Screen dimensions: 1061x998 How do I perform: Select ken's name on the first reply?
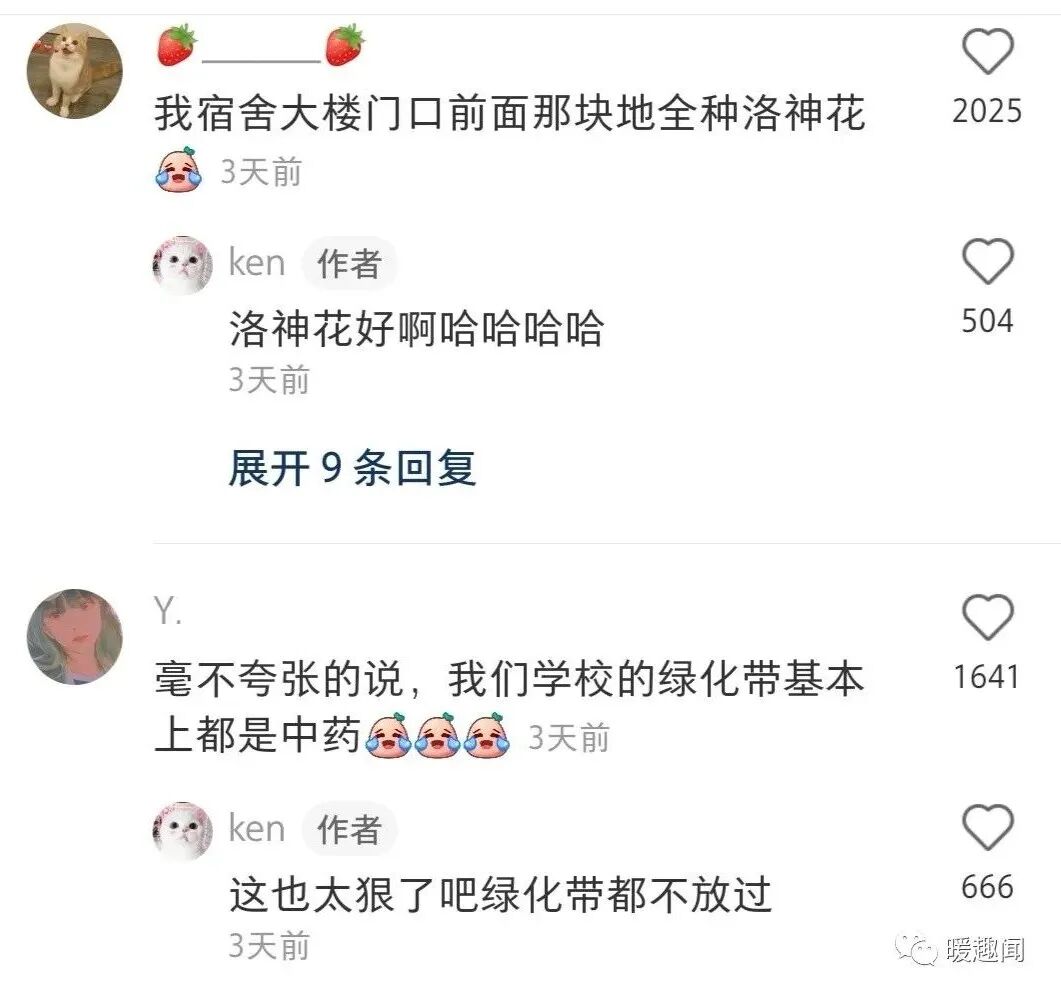pyautogui.click(x=257, y=263)
